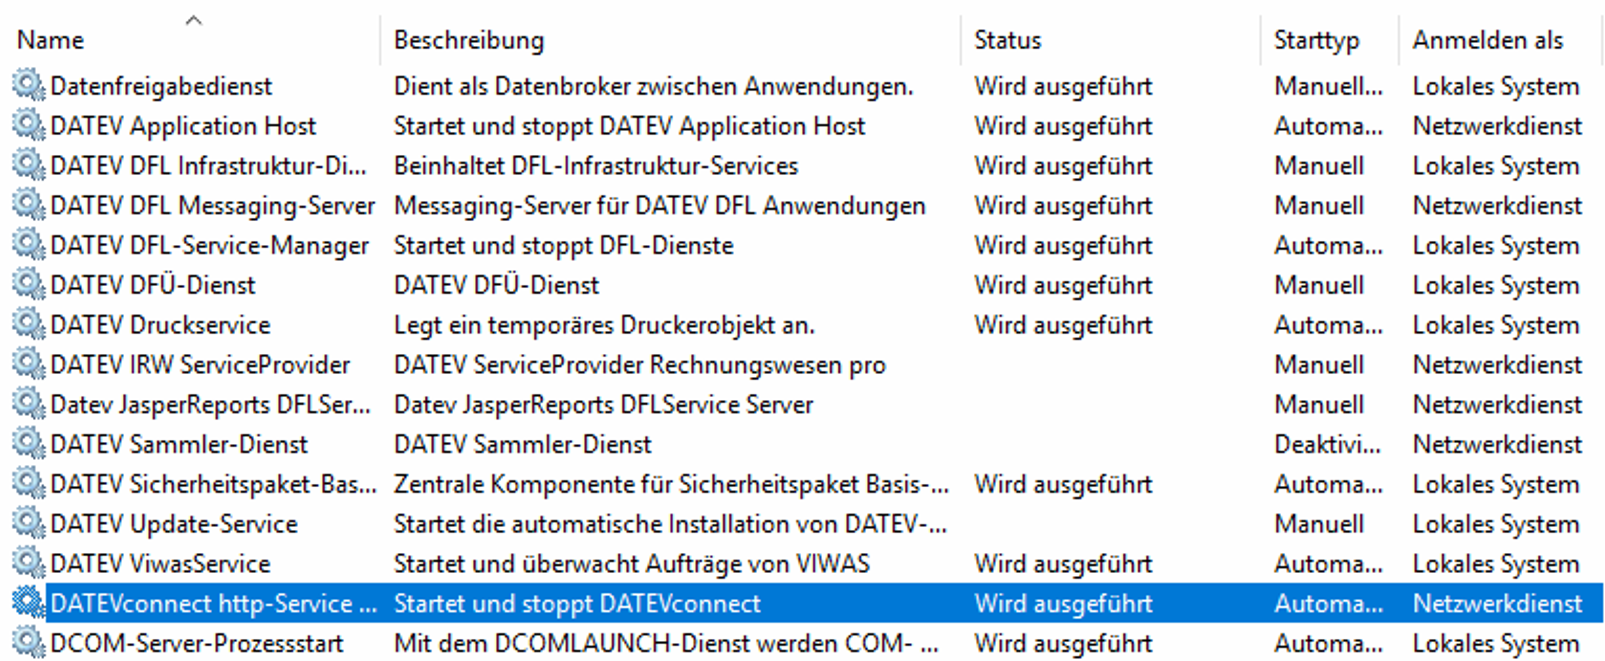The height and width of the screenshot is (661, 1605).
Task: Click the DATEV Update-Service gear icon
Action: tap(27, 523)
